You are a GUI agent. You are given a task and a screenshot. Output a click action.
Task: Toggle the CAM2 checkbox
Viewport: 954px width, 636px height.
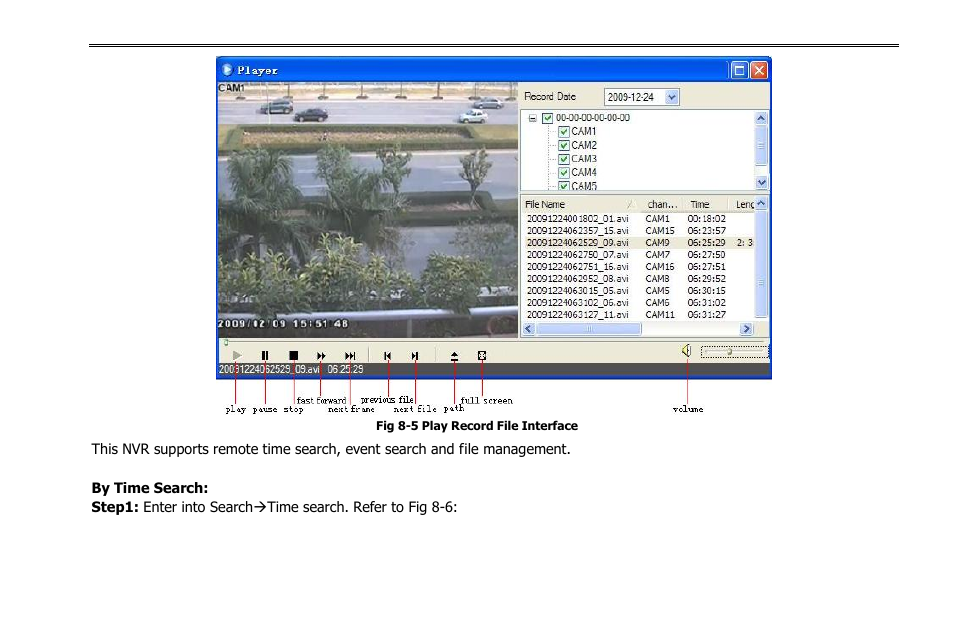[563, 145]
